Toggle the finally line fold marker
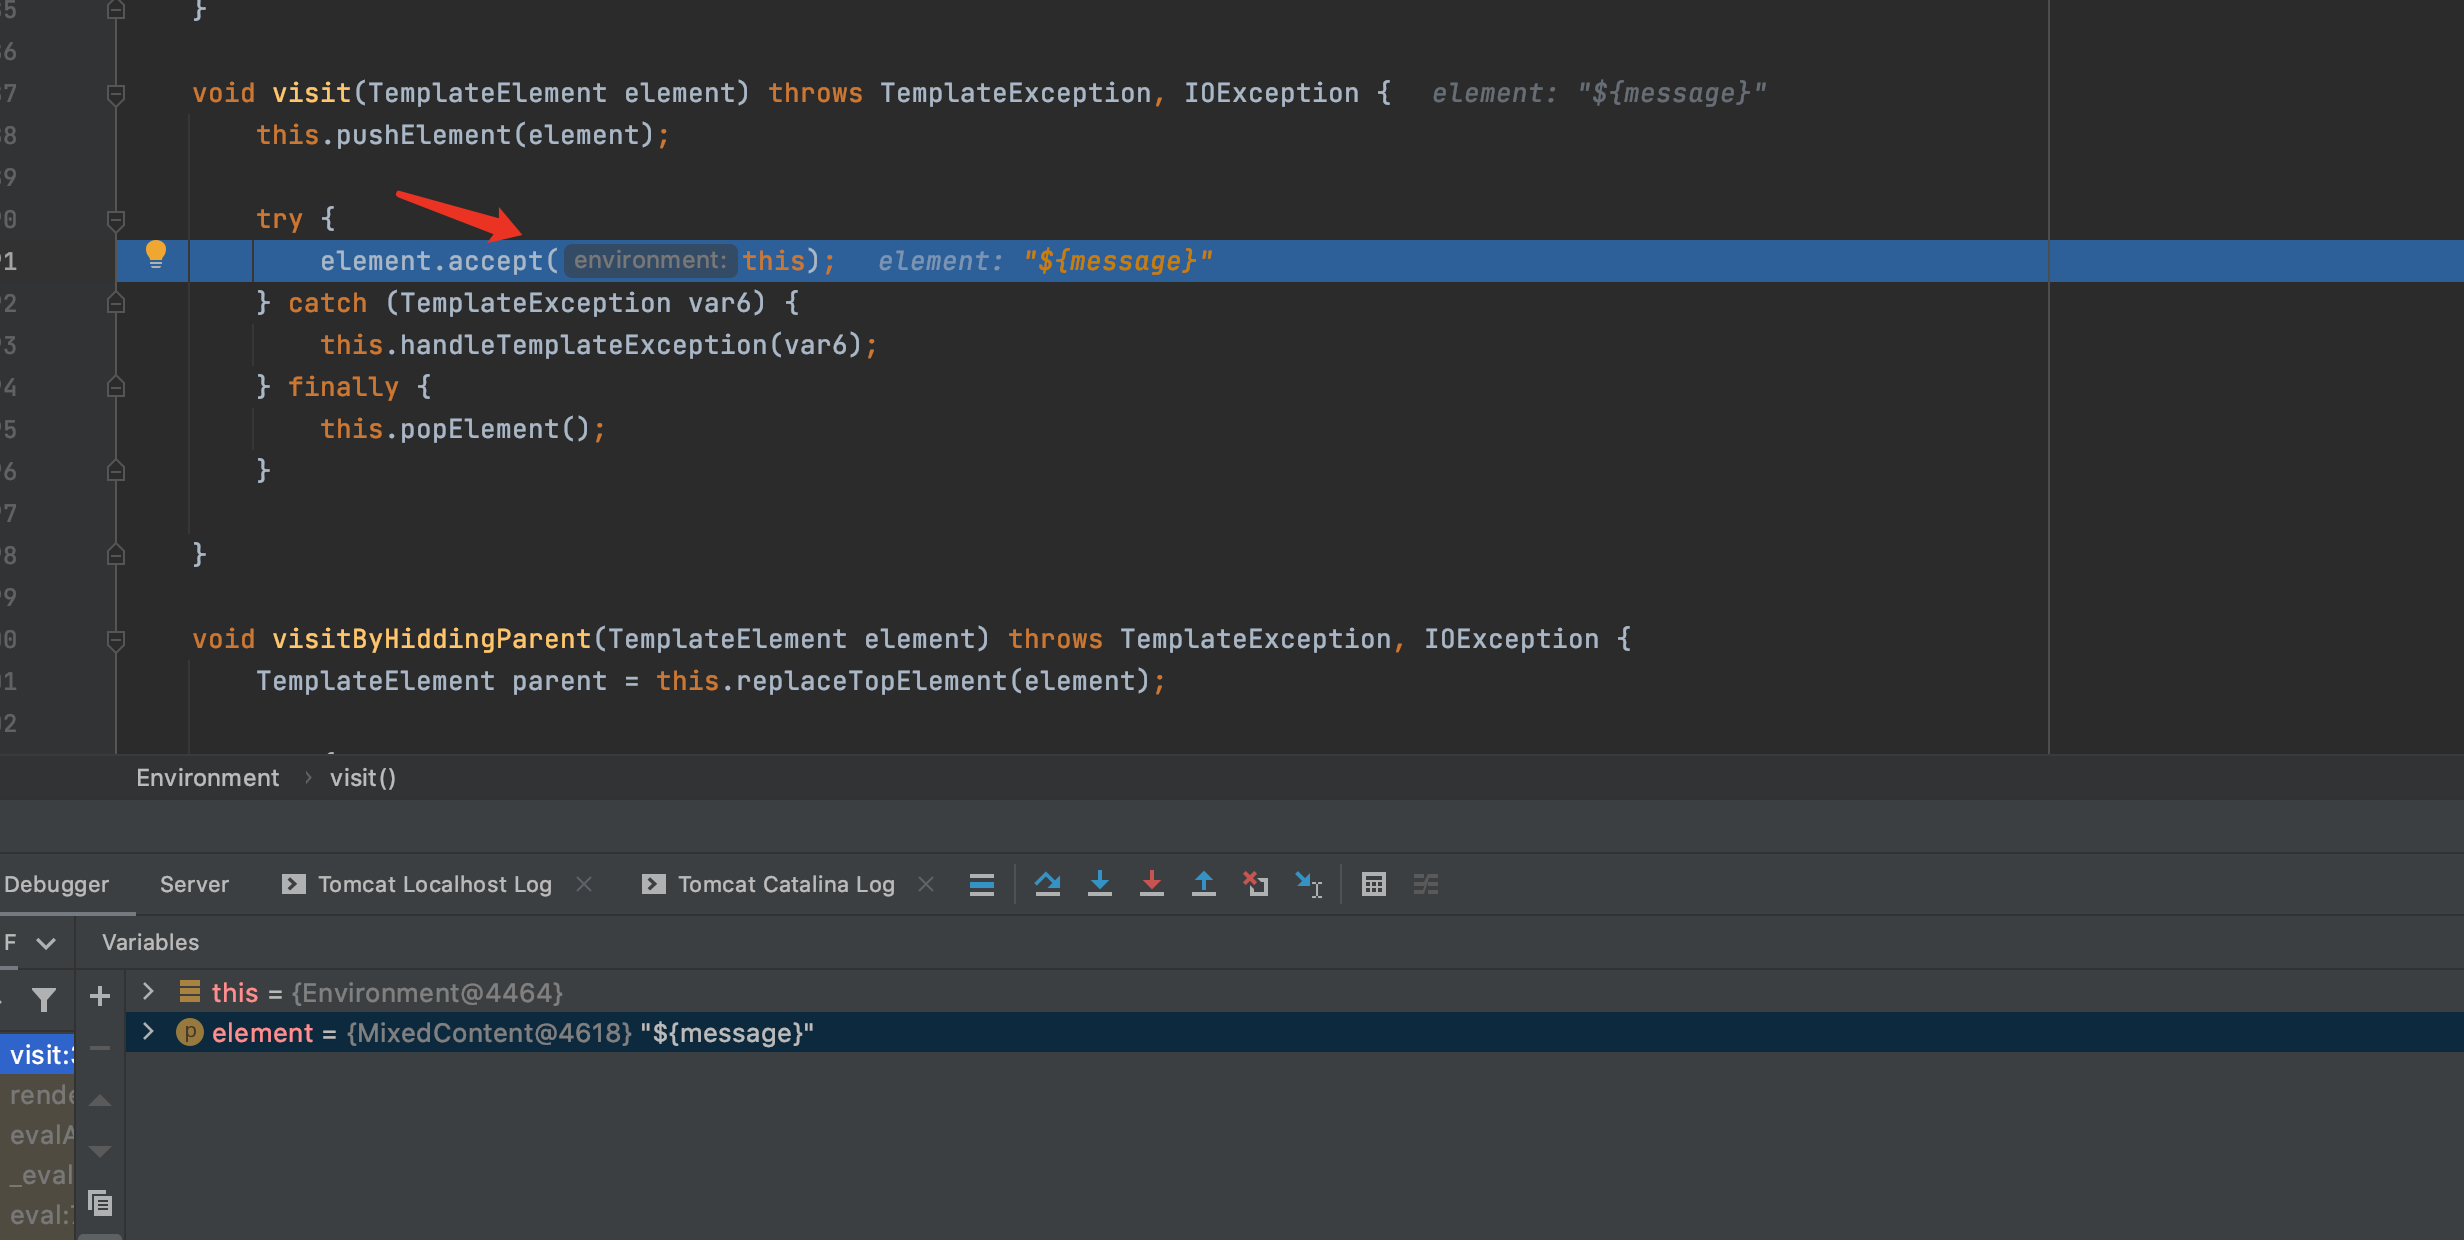The height and width of the screenshot is (1240, 2464). pos(116,387)
